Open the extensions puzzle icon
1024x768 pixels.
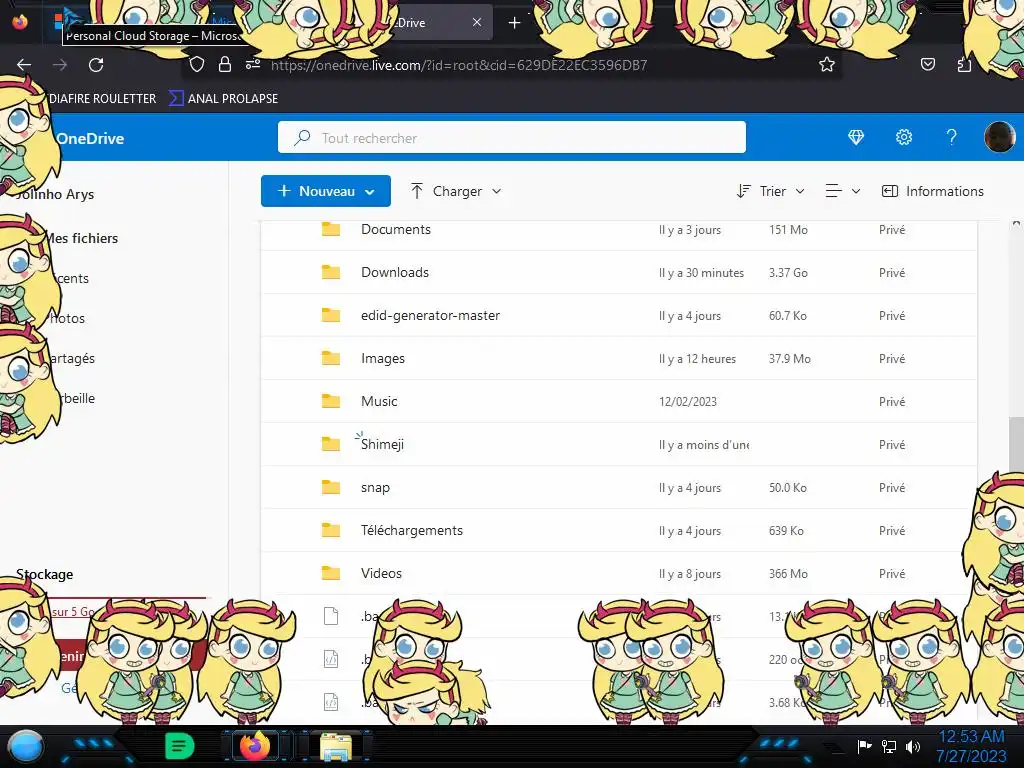[x=964, y=64]
